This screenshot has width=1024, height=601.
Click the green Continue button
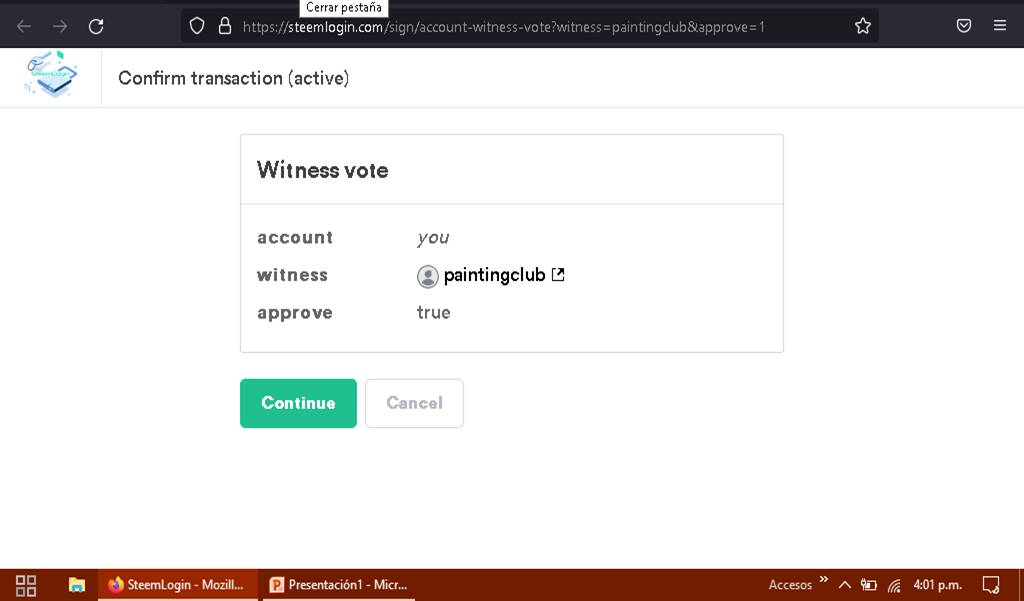point(298,403)
